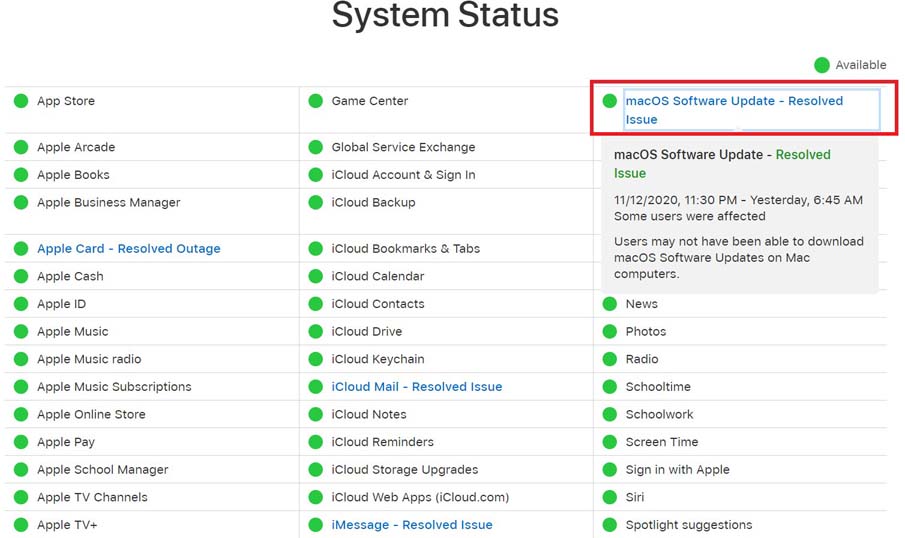Click the status dot beside Apple Card
Viewport: 905px width, 538px height.
point(21,249)
